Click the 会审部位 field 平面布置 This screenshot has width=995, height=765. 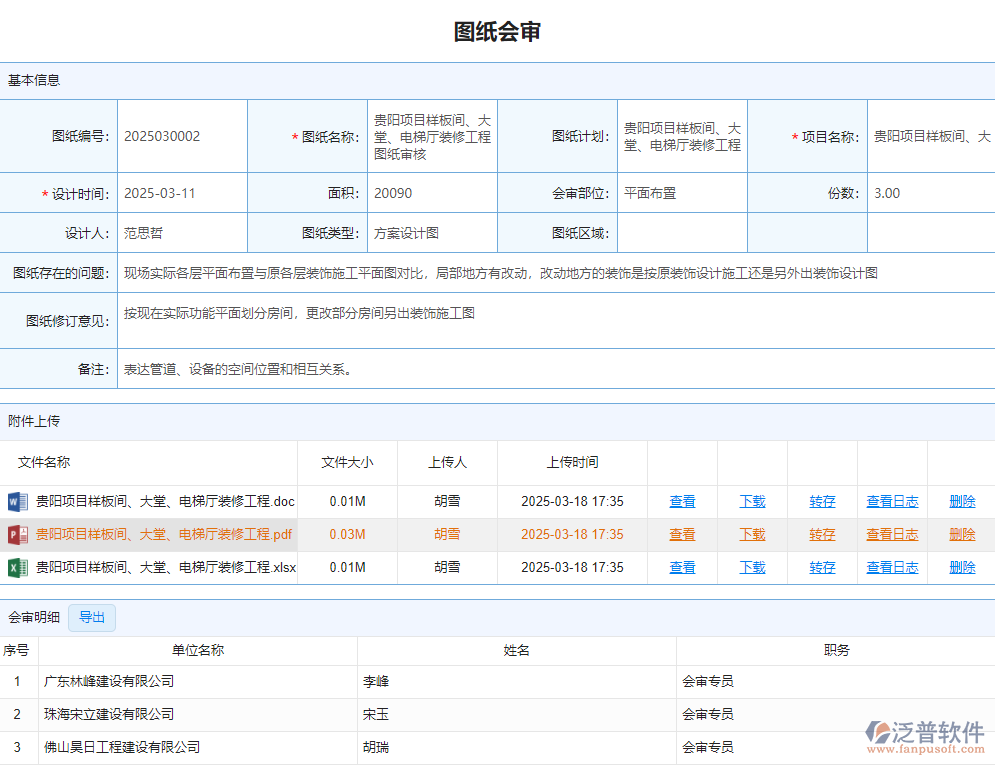(682, 194)
